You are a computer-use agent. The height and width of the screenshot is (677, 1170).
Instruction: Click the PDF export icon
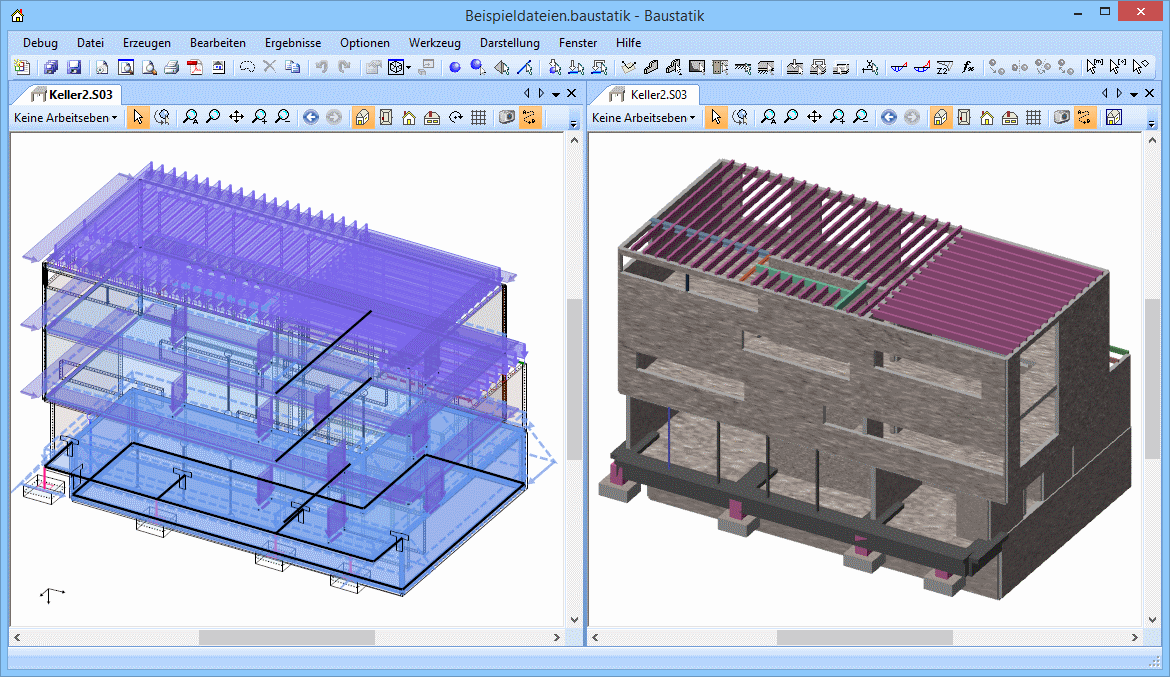(x=195, y=67)
